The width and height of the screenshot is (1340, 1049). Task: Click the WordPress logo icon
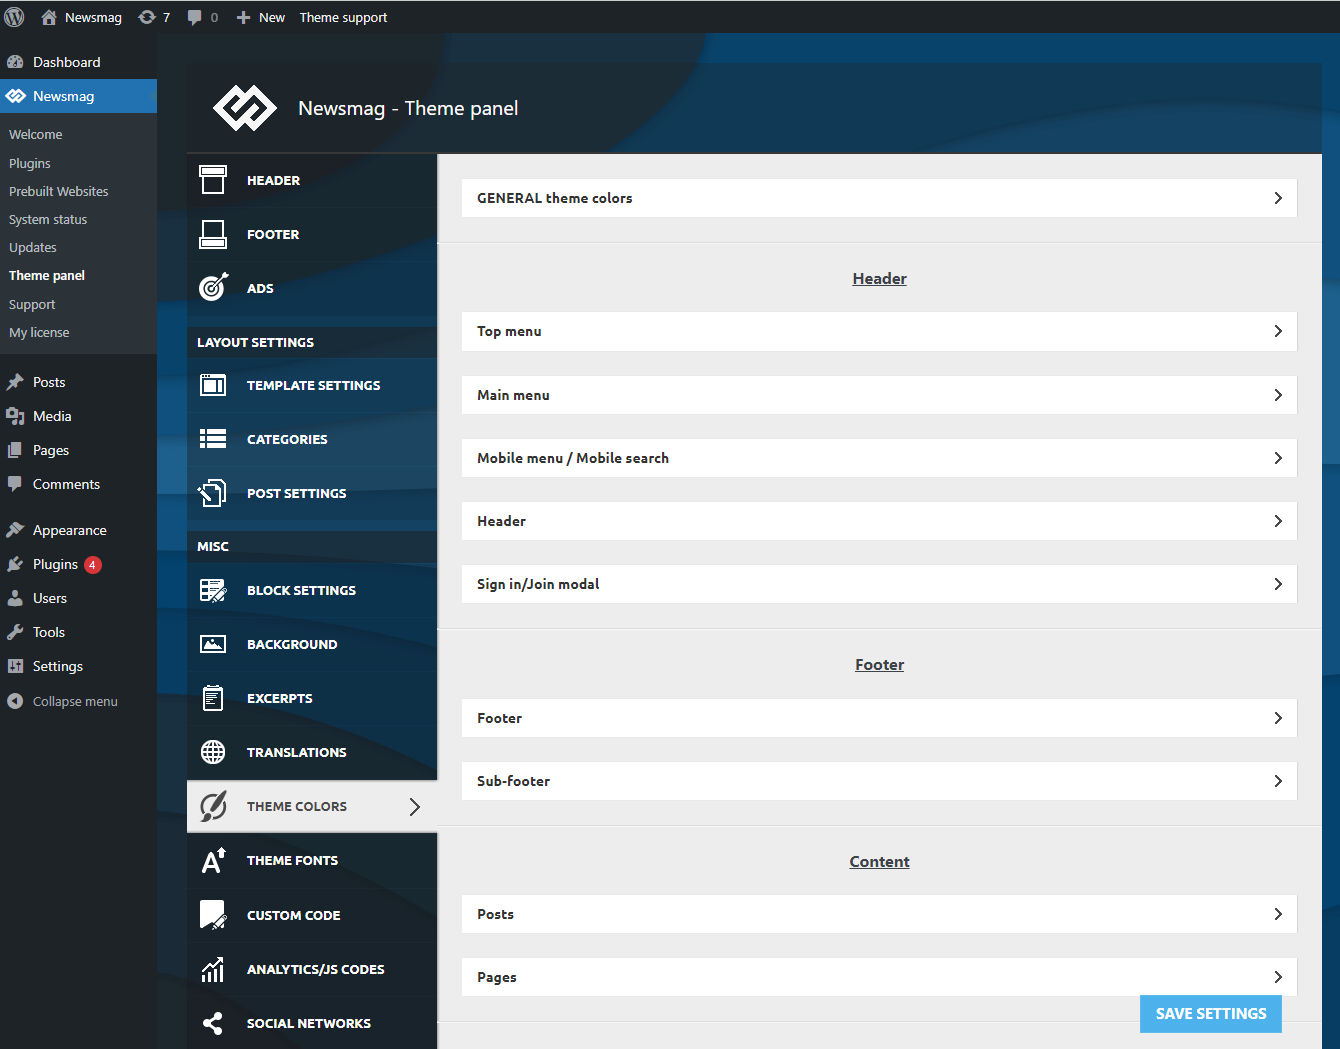pyautogui.click(x=14, y=17)
